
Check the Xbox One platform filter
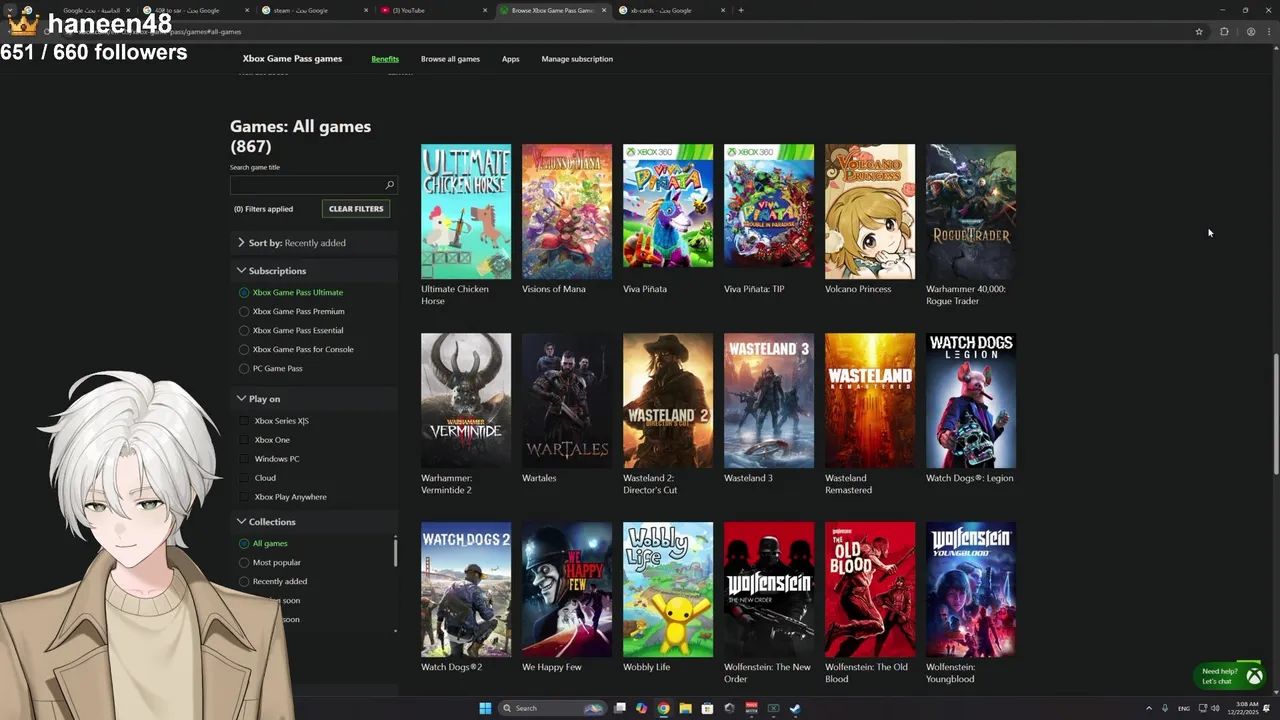click(244, 440)
